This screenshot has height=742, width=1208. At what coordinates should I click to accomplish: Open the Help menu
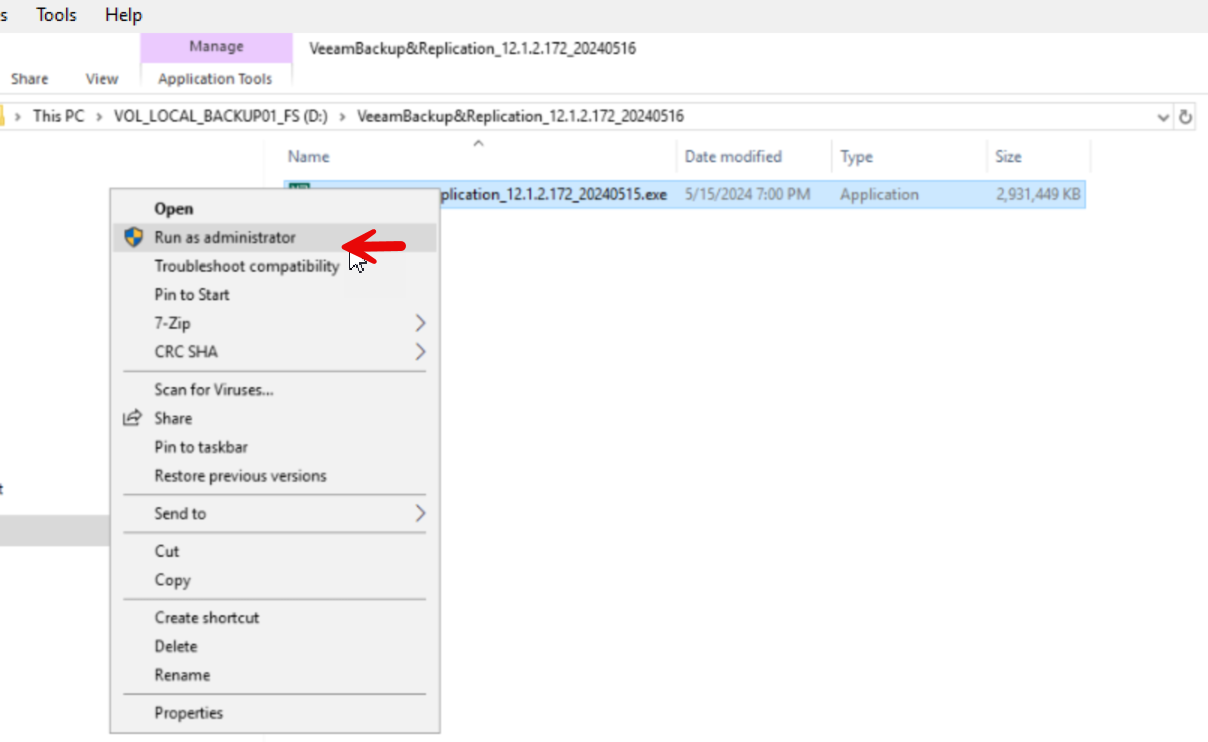click(x=123, y=15)
